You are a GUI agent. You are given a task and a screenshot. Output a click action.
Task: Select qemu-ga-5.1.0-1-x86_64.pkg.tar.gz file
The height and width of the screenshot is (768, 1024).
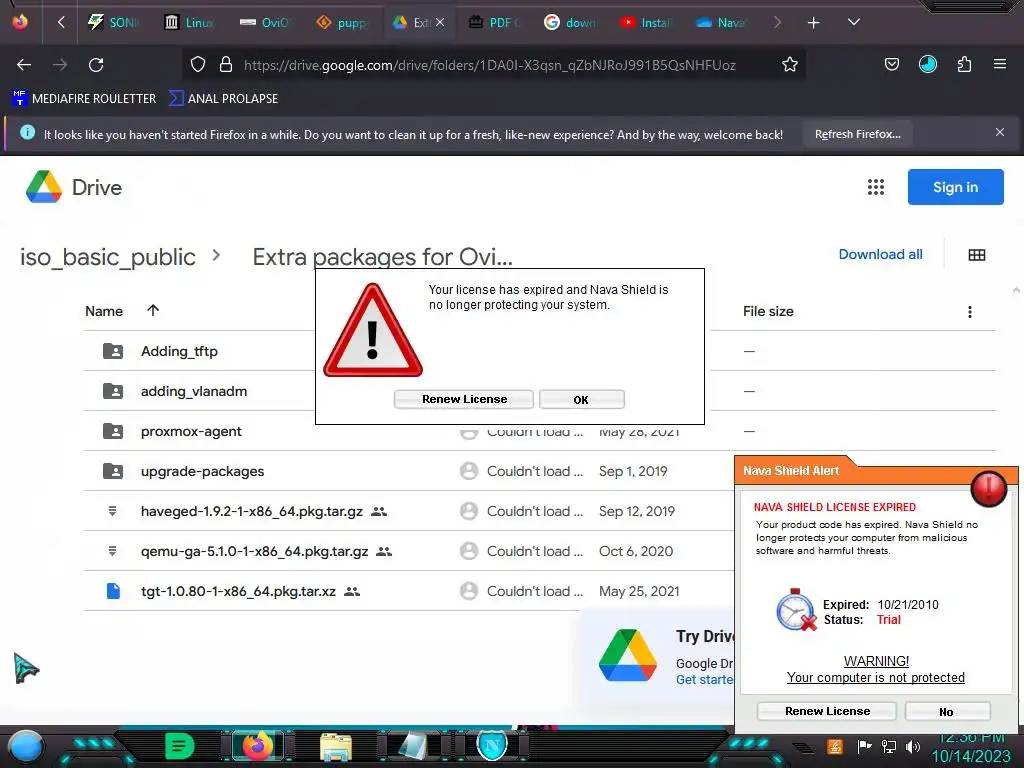255,551
